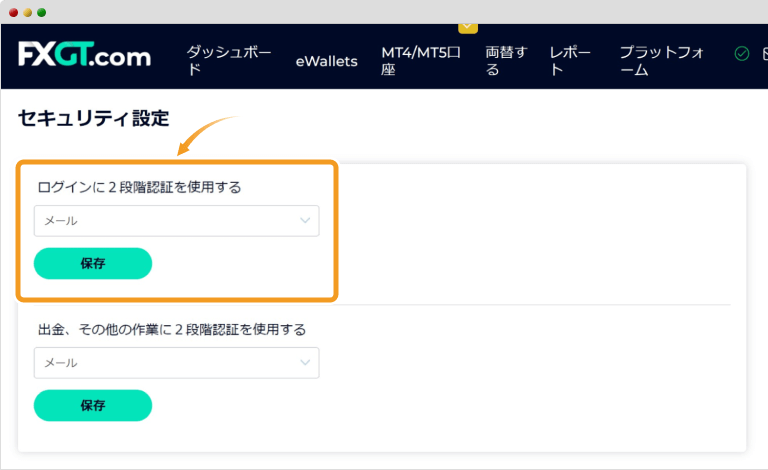Click the FXGT.com logo
Screen dimensions: 768x470
point(84,54)
